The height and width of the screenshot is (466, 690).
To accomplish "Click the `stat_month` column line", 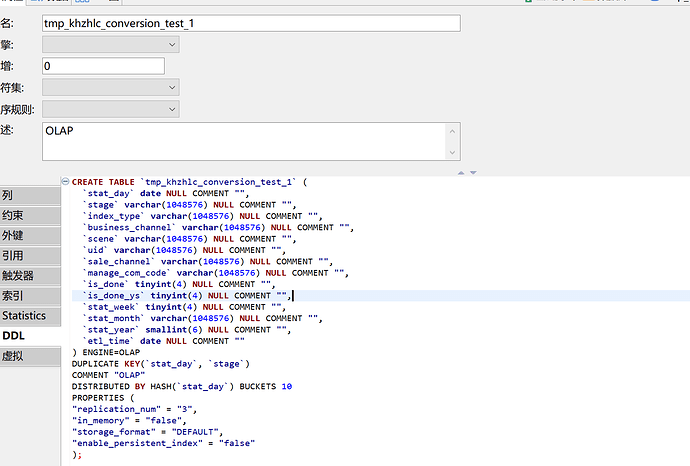I will (202, 319).
